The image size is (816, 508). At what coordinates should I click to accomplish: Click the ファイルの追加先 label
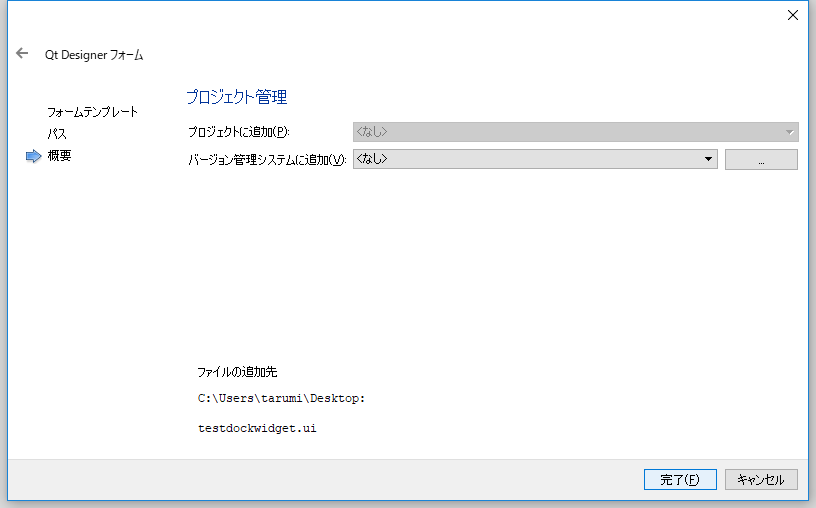pos(236,372)
